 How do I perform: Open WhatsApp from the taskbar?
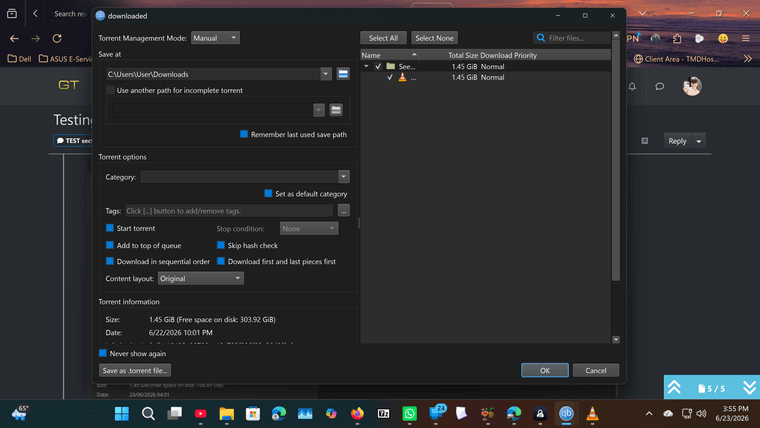coord(410,413)
